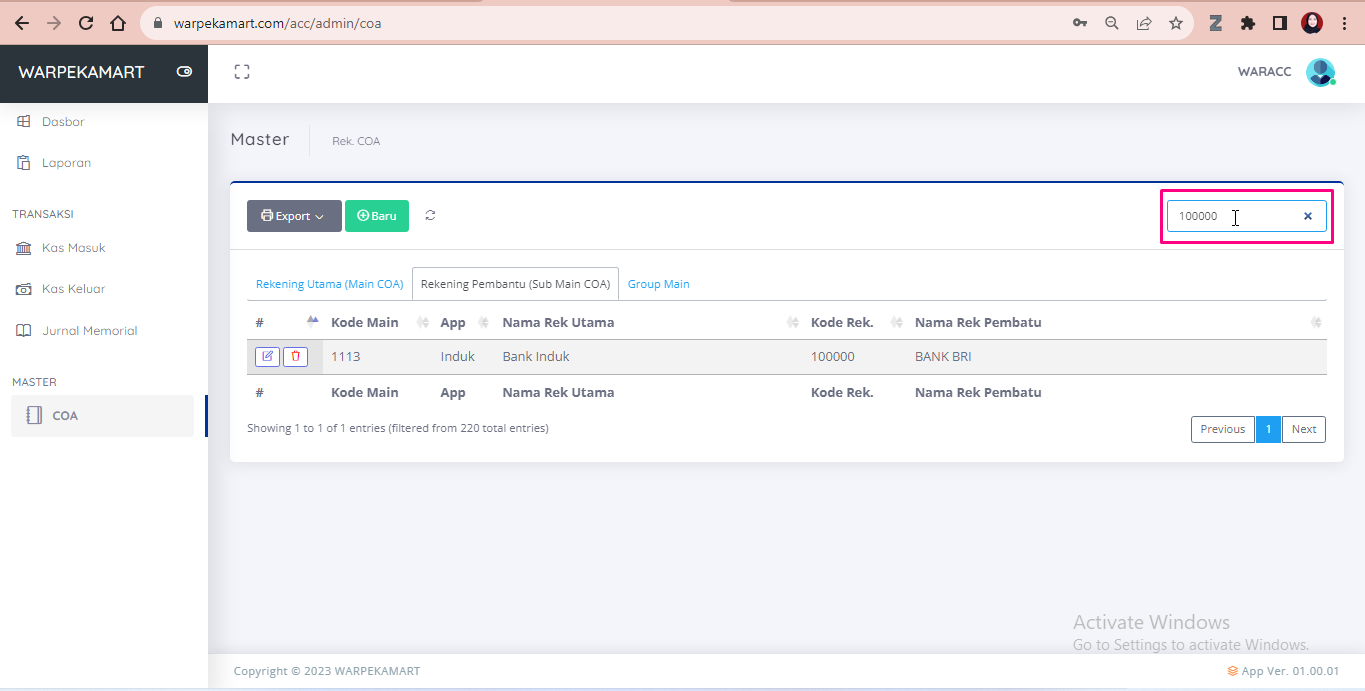Sort by Kode Main column header
The image size is (1365, 691).
pos(377,322)
